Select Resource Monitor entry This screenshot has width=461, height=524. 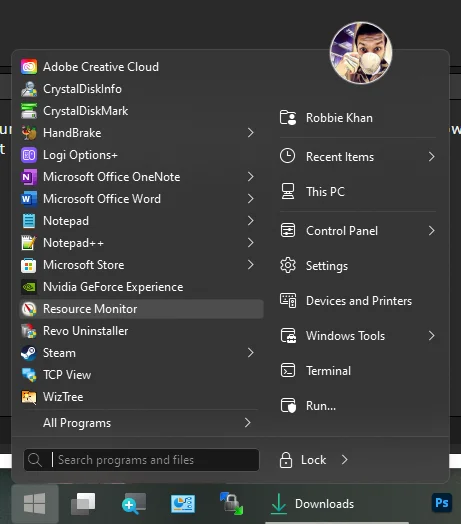pyautogui.click(x=141, y=309)
